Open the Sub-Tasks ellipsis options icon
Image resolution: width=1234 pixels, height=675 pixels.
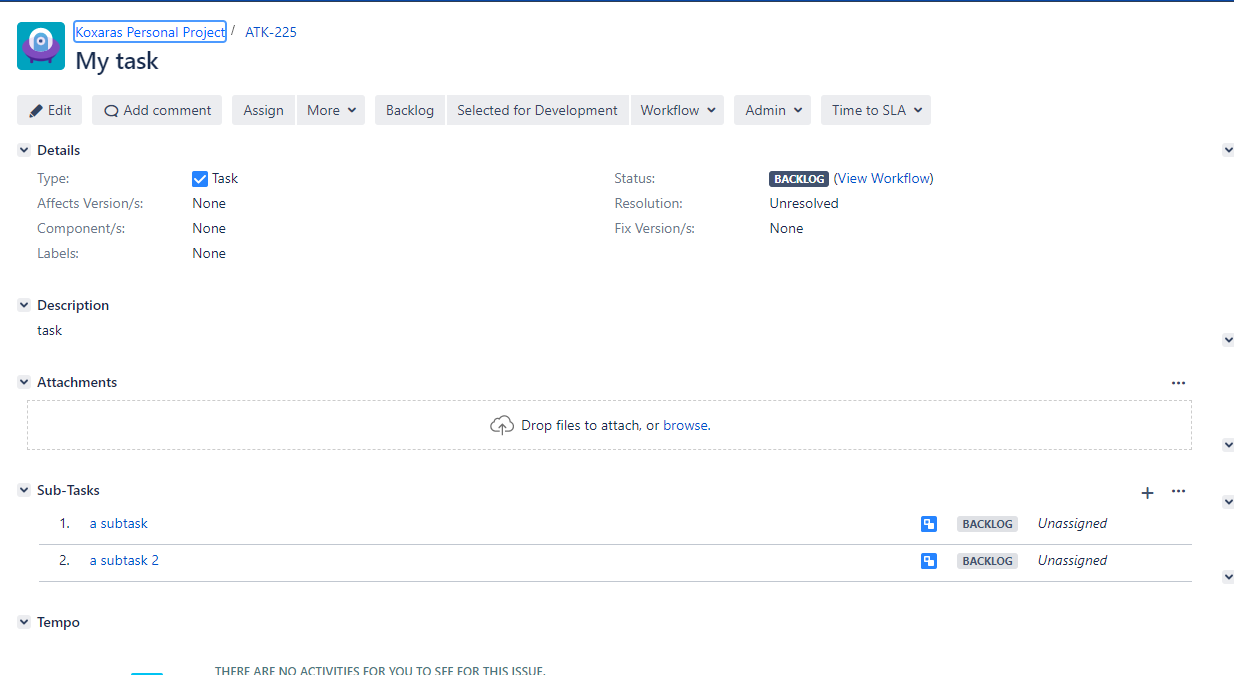point(1178,490)
